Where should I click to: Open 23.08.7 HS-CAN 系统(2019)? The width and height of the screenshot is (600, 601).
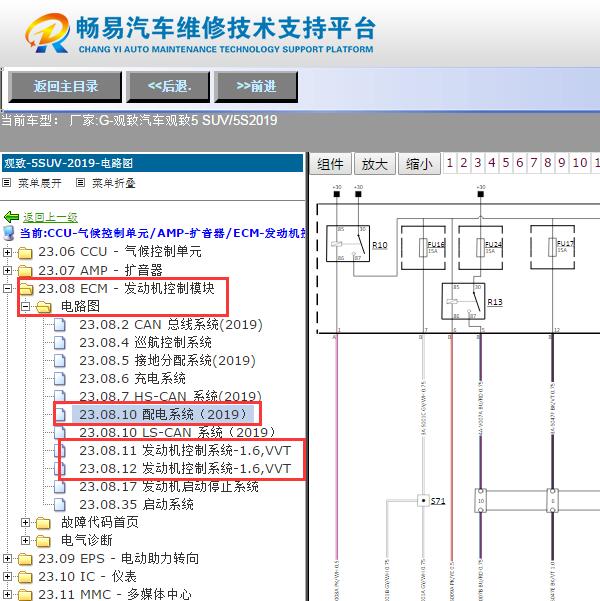pos(170,396)
